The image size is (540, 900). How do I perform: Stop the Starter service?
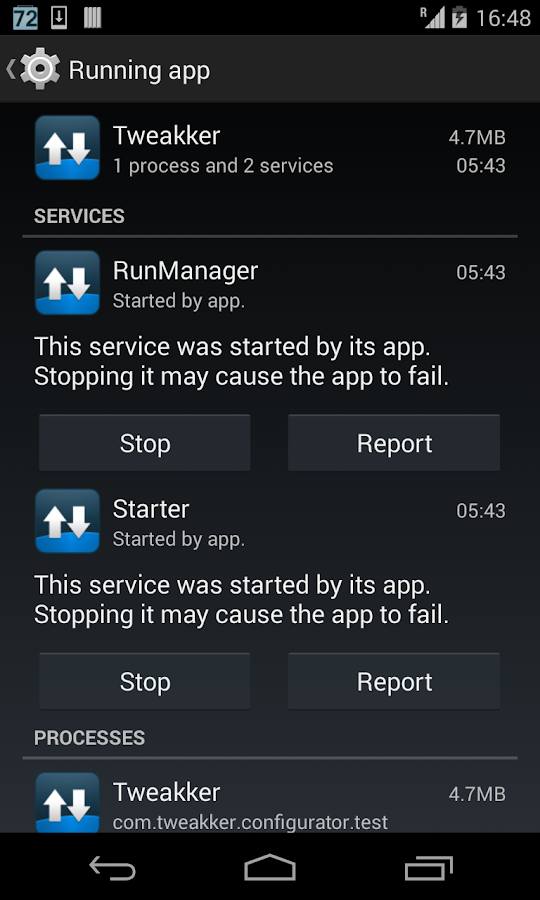tap(145, 681)
